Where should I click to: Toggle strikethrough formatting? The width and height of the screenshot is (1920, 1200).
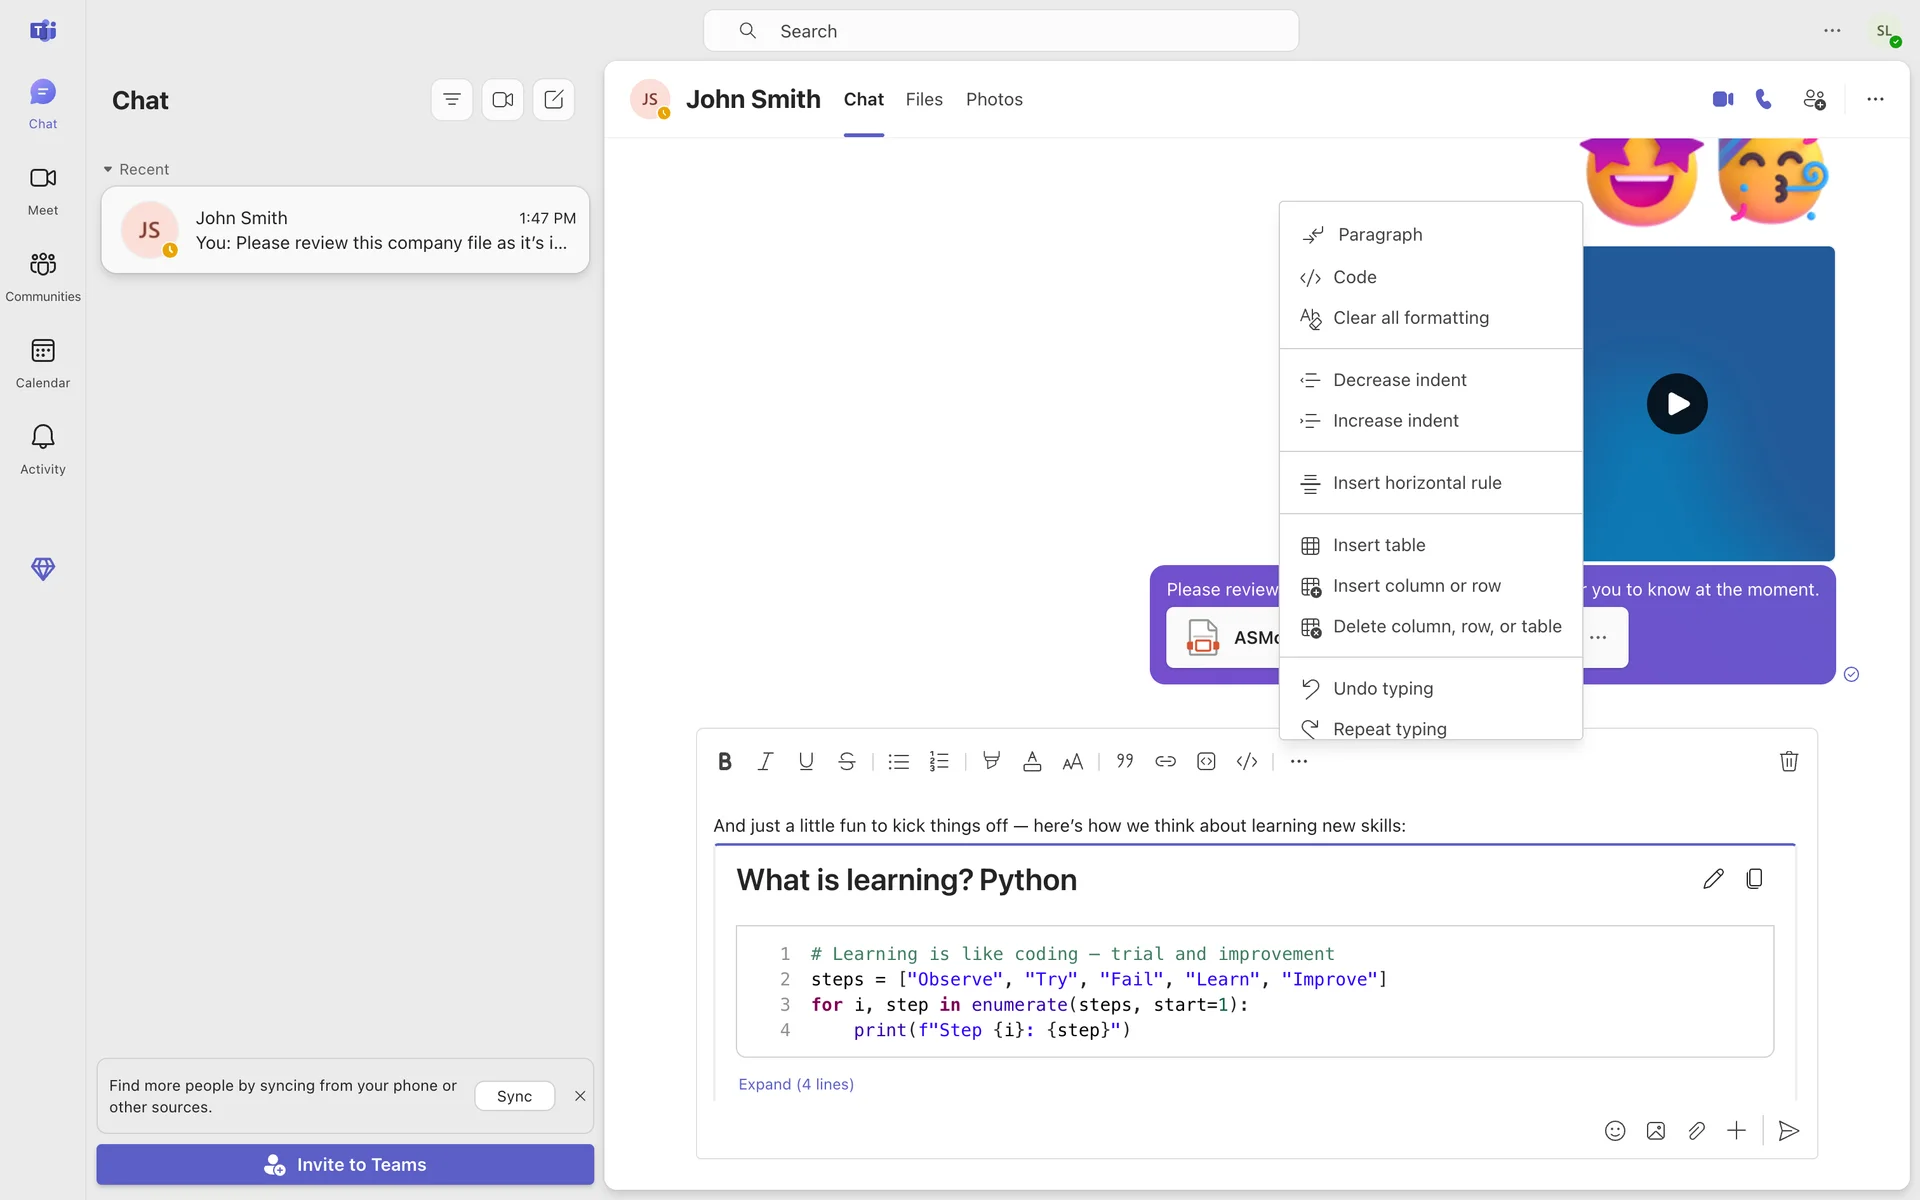point(846,762)
